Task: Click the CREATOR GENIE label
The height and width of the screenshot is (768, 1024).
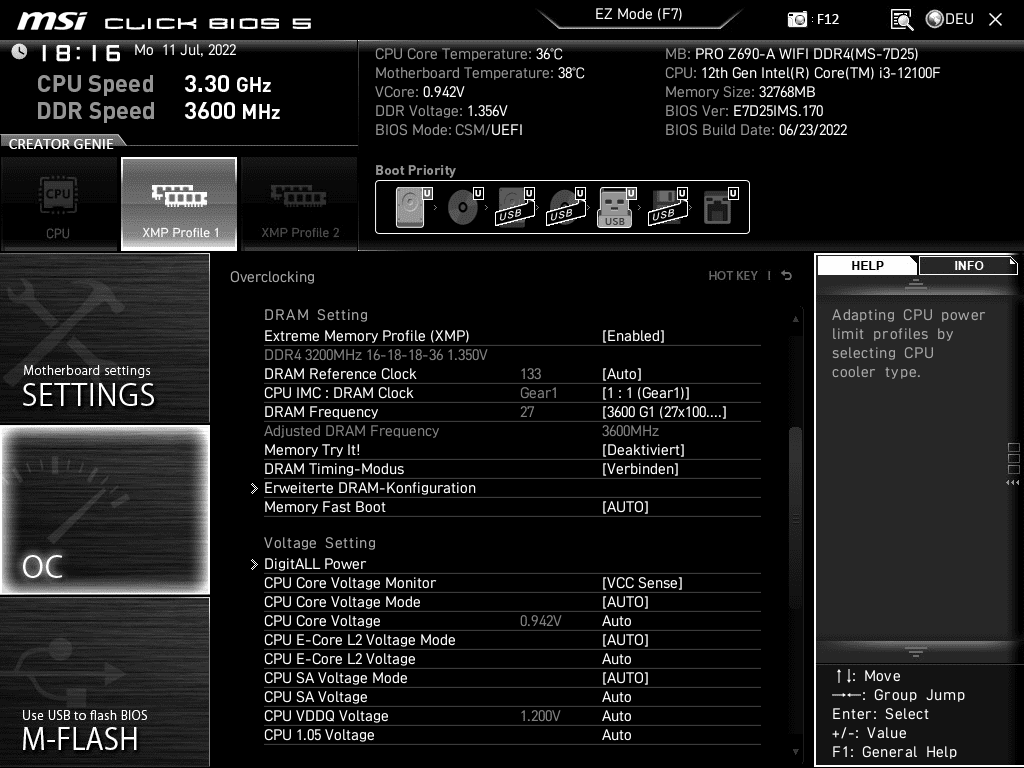Action: [x=61, y=144]
